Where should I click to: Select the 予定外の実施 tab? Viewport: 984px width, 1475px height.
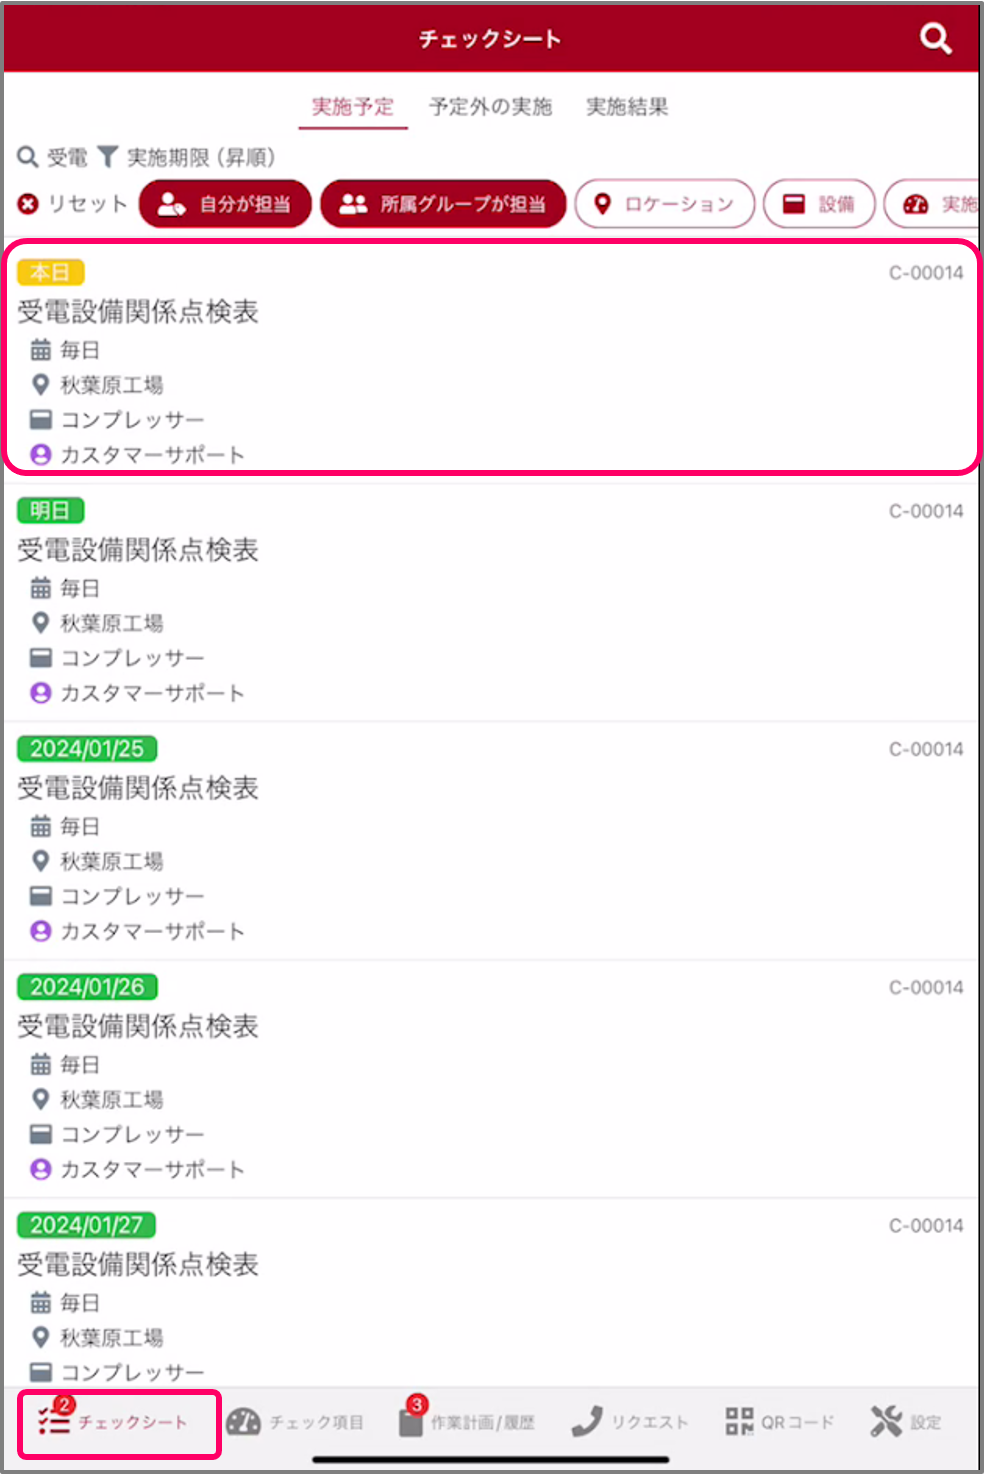[490, 107]
